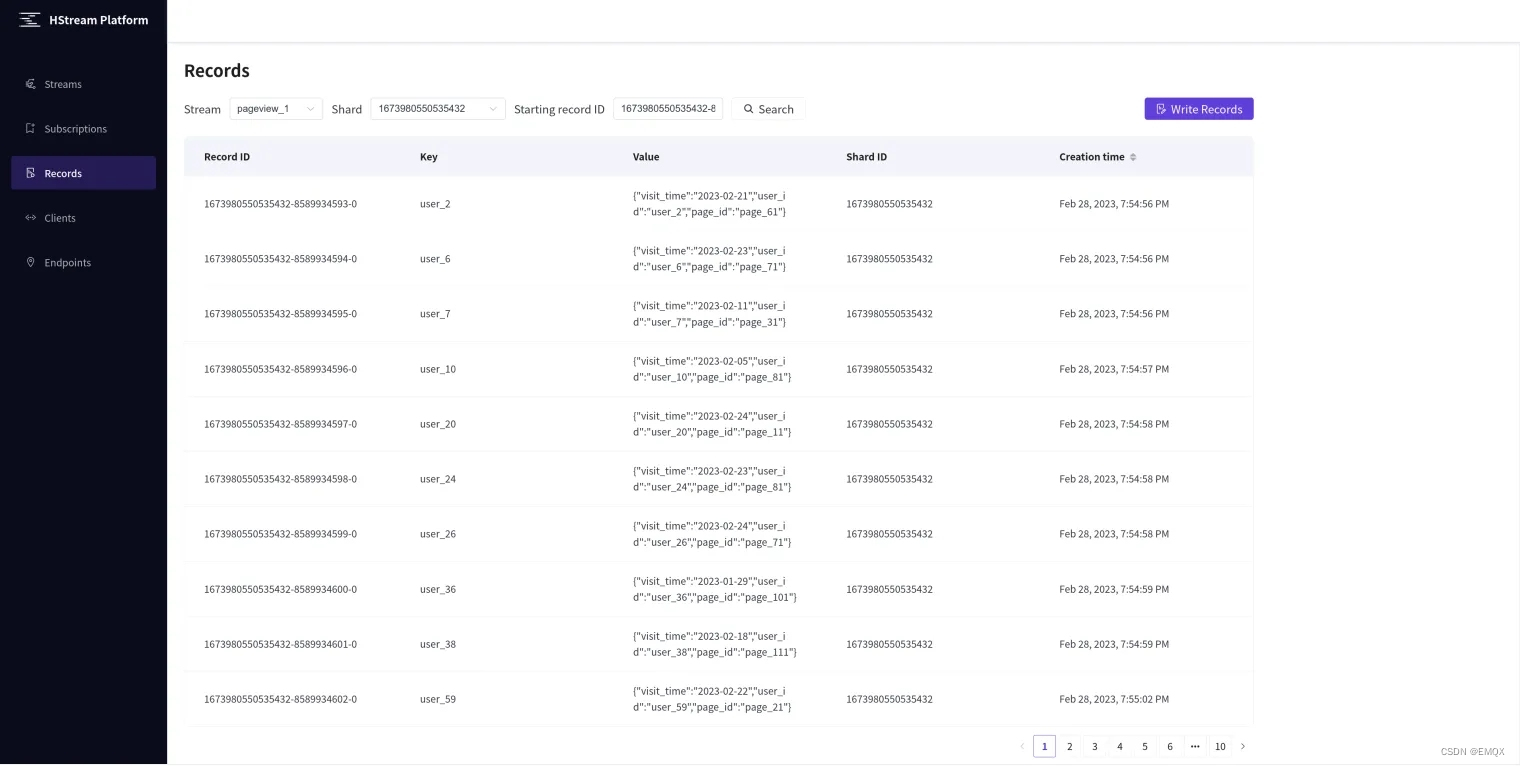Navigate to the Endpoints section
This screenshot has width=1520, height=766.
tap(66, 262)
